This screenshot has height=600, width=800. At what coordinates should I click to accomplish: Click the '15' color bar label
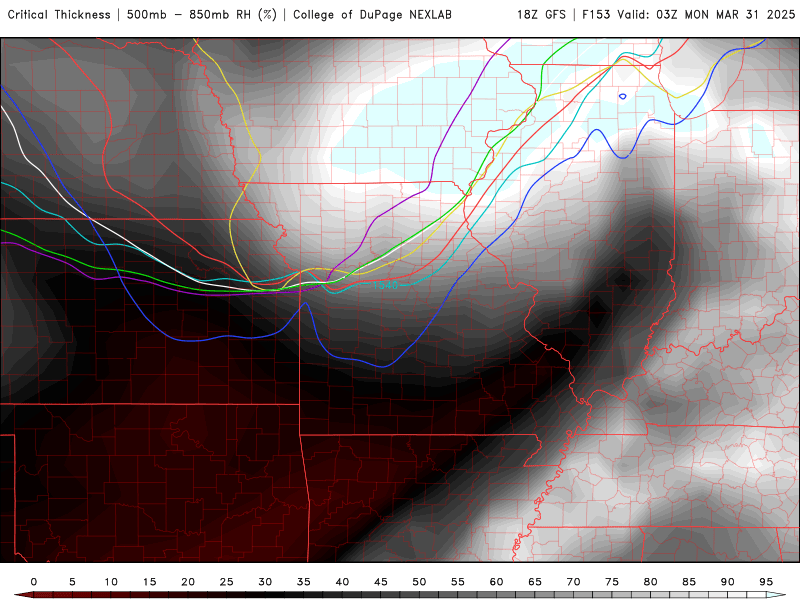click(x=149, y=582)
